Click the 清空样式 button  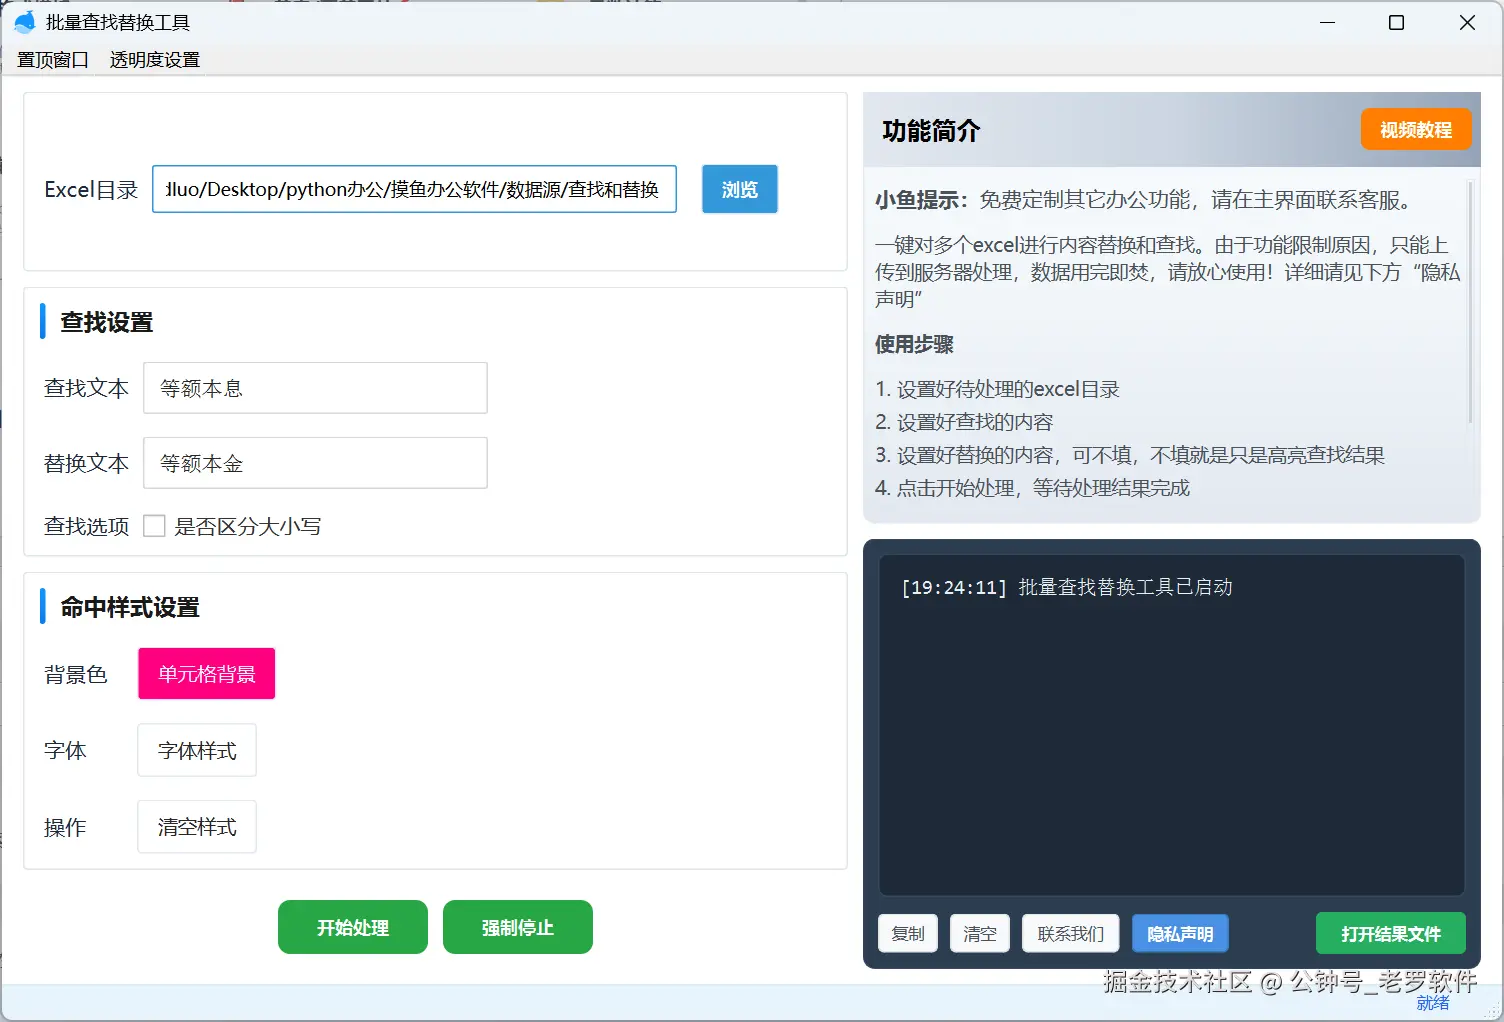coord(197,827)
